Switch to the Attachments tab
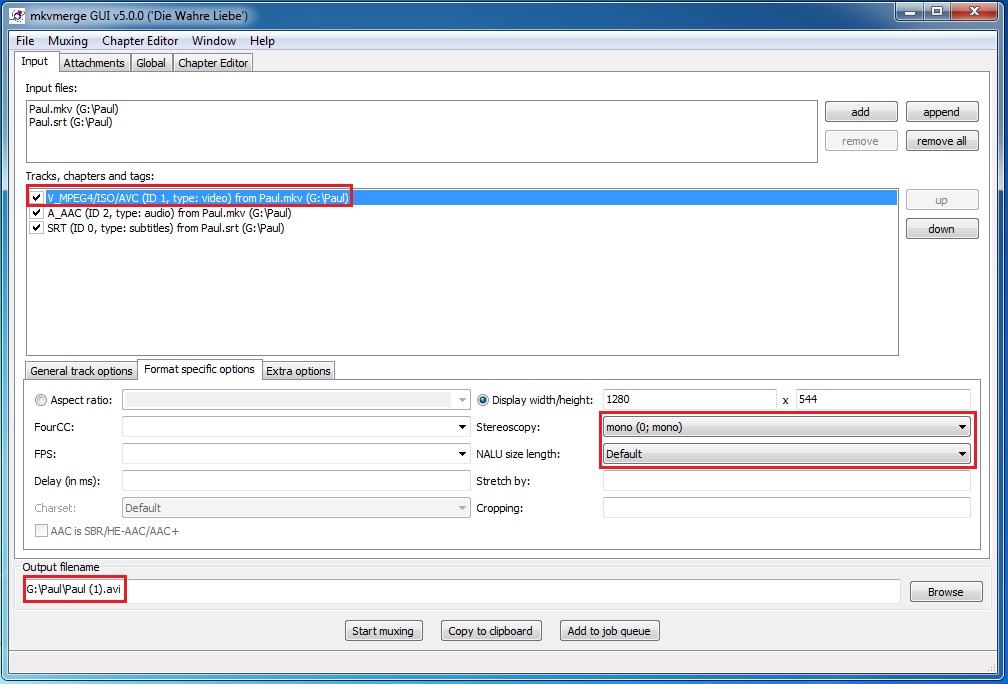 [x=94, y=63]
